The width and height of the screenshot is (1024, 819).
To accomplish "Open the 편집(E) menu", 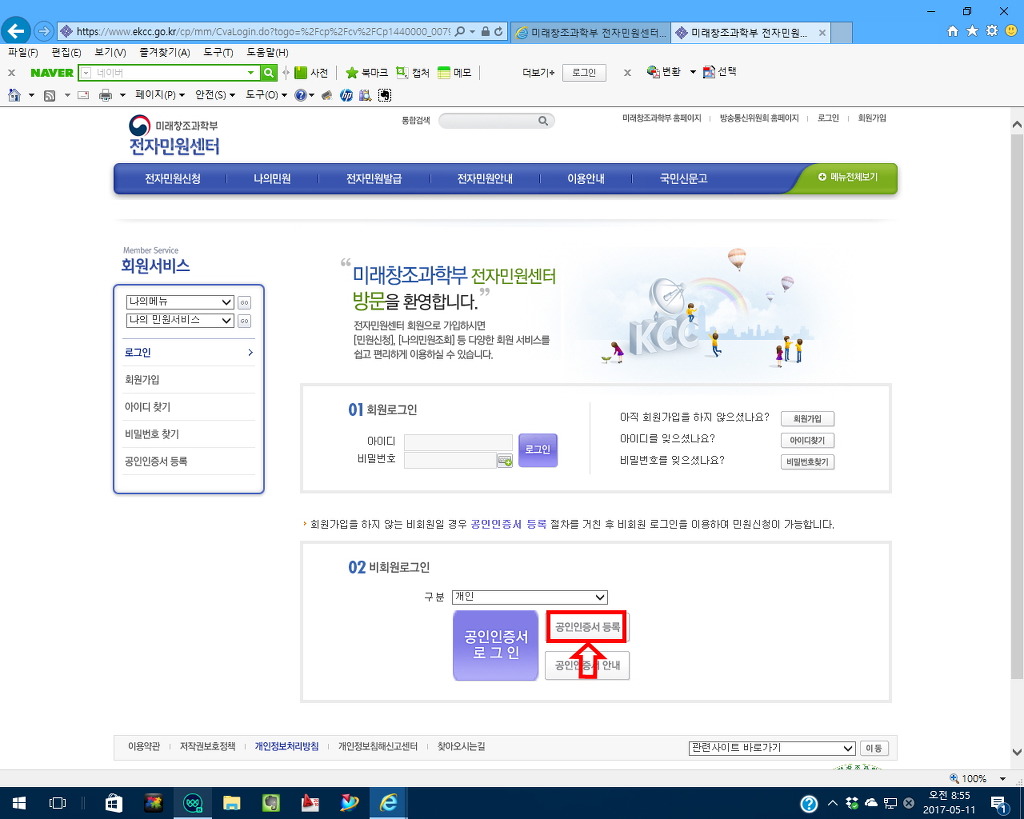I will [x=66, y=52].
